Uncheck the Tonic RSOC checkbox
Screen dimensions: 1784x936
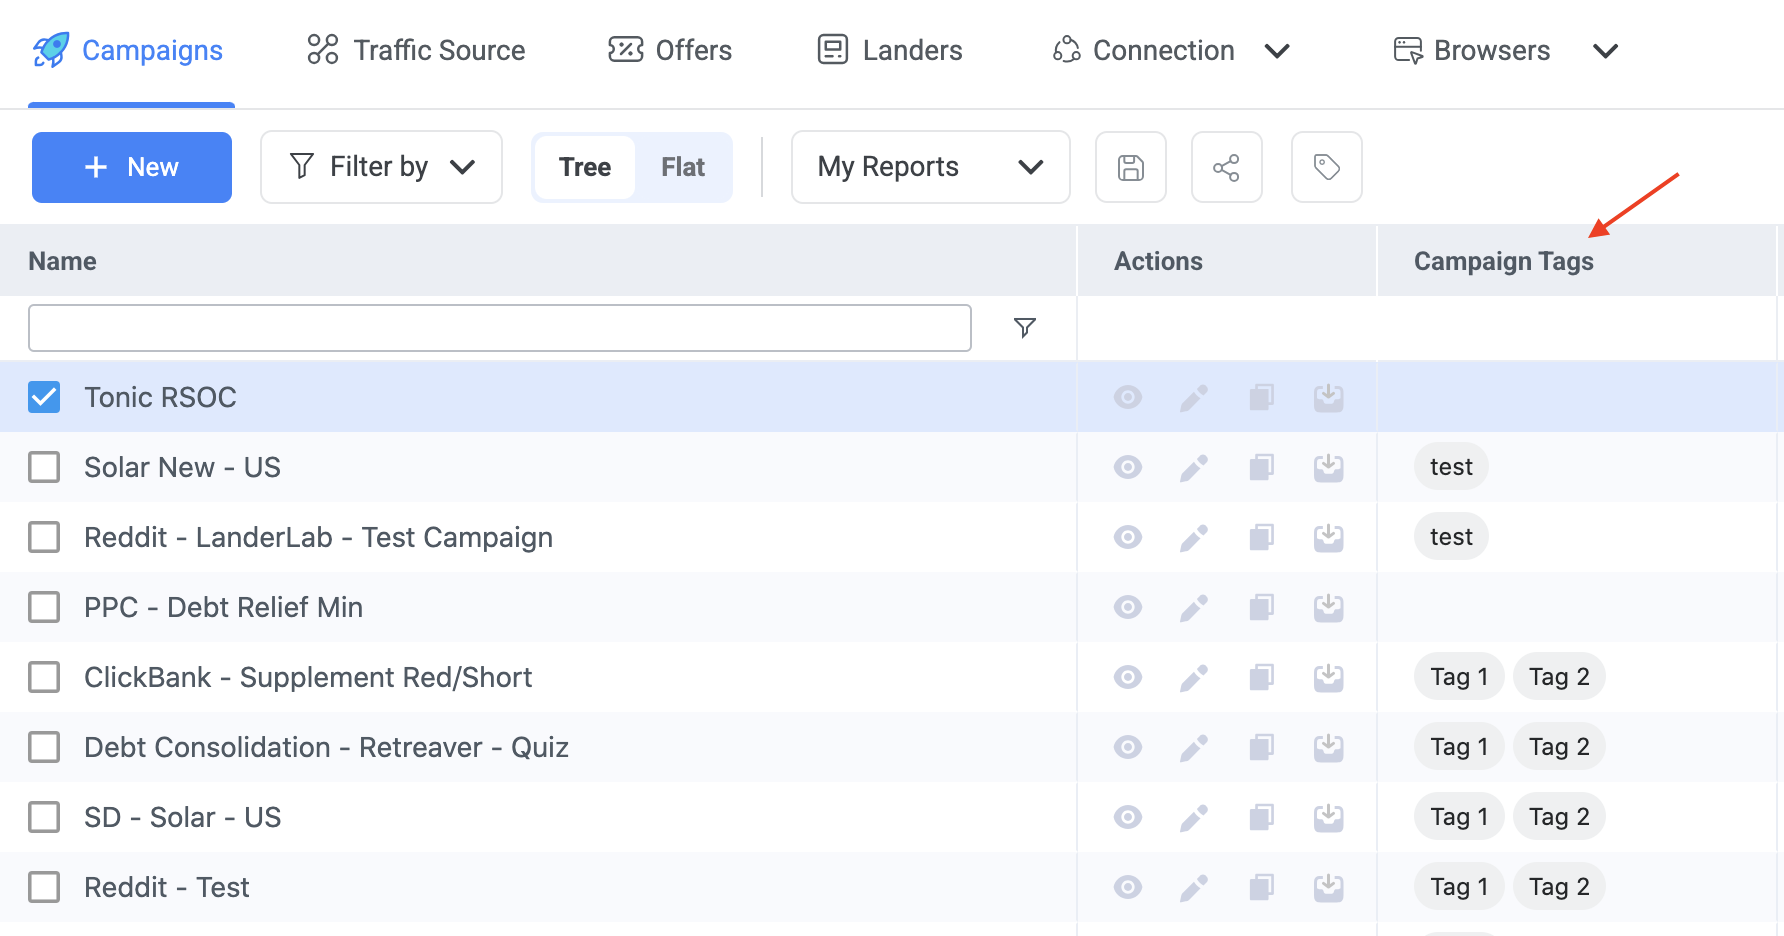click(44, 397)
